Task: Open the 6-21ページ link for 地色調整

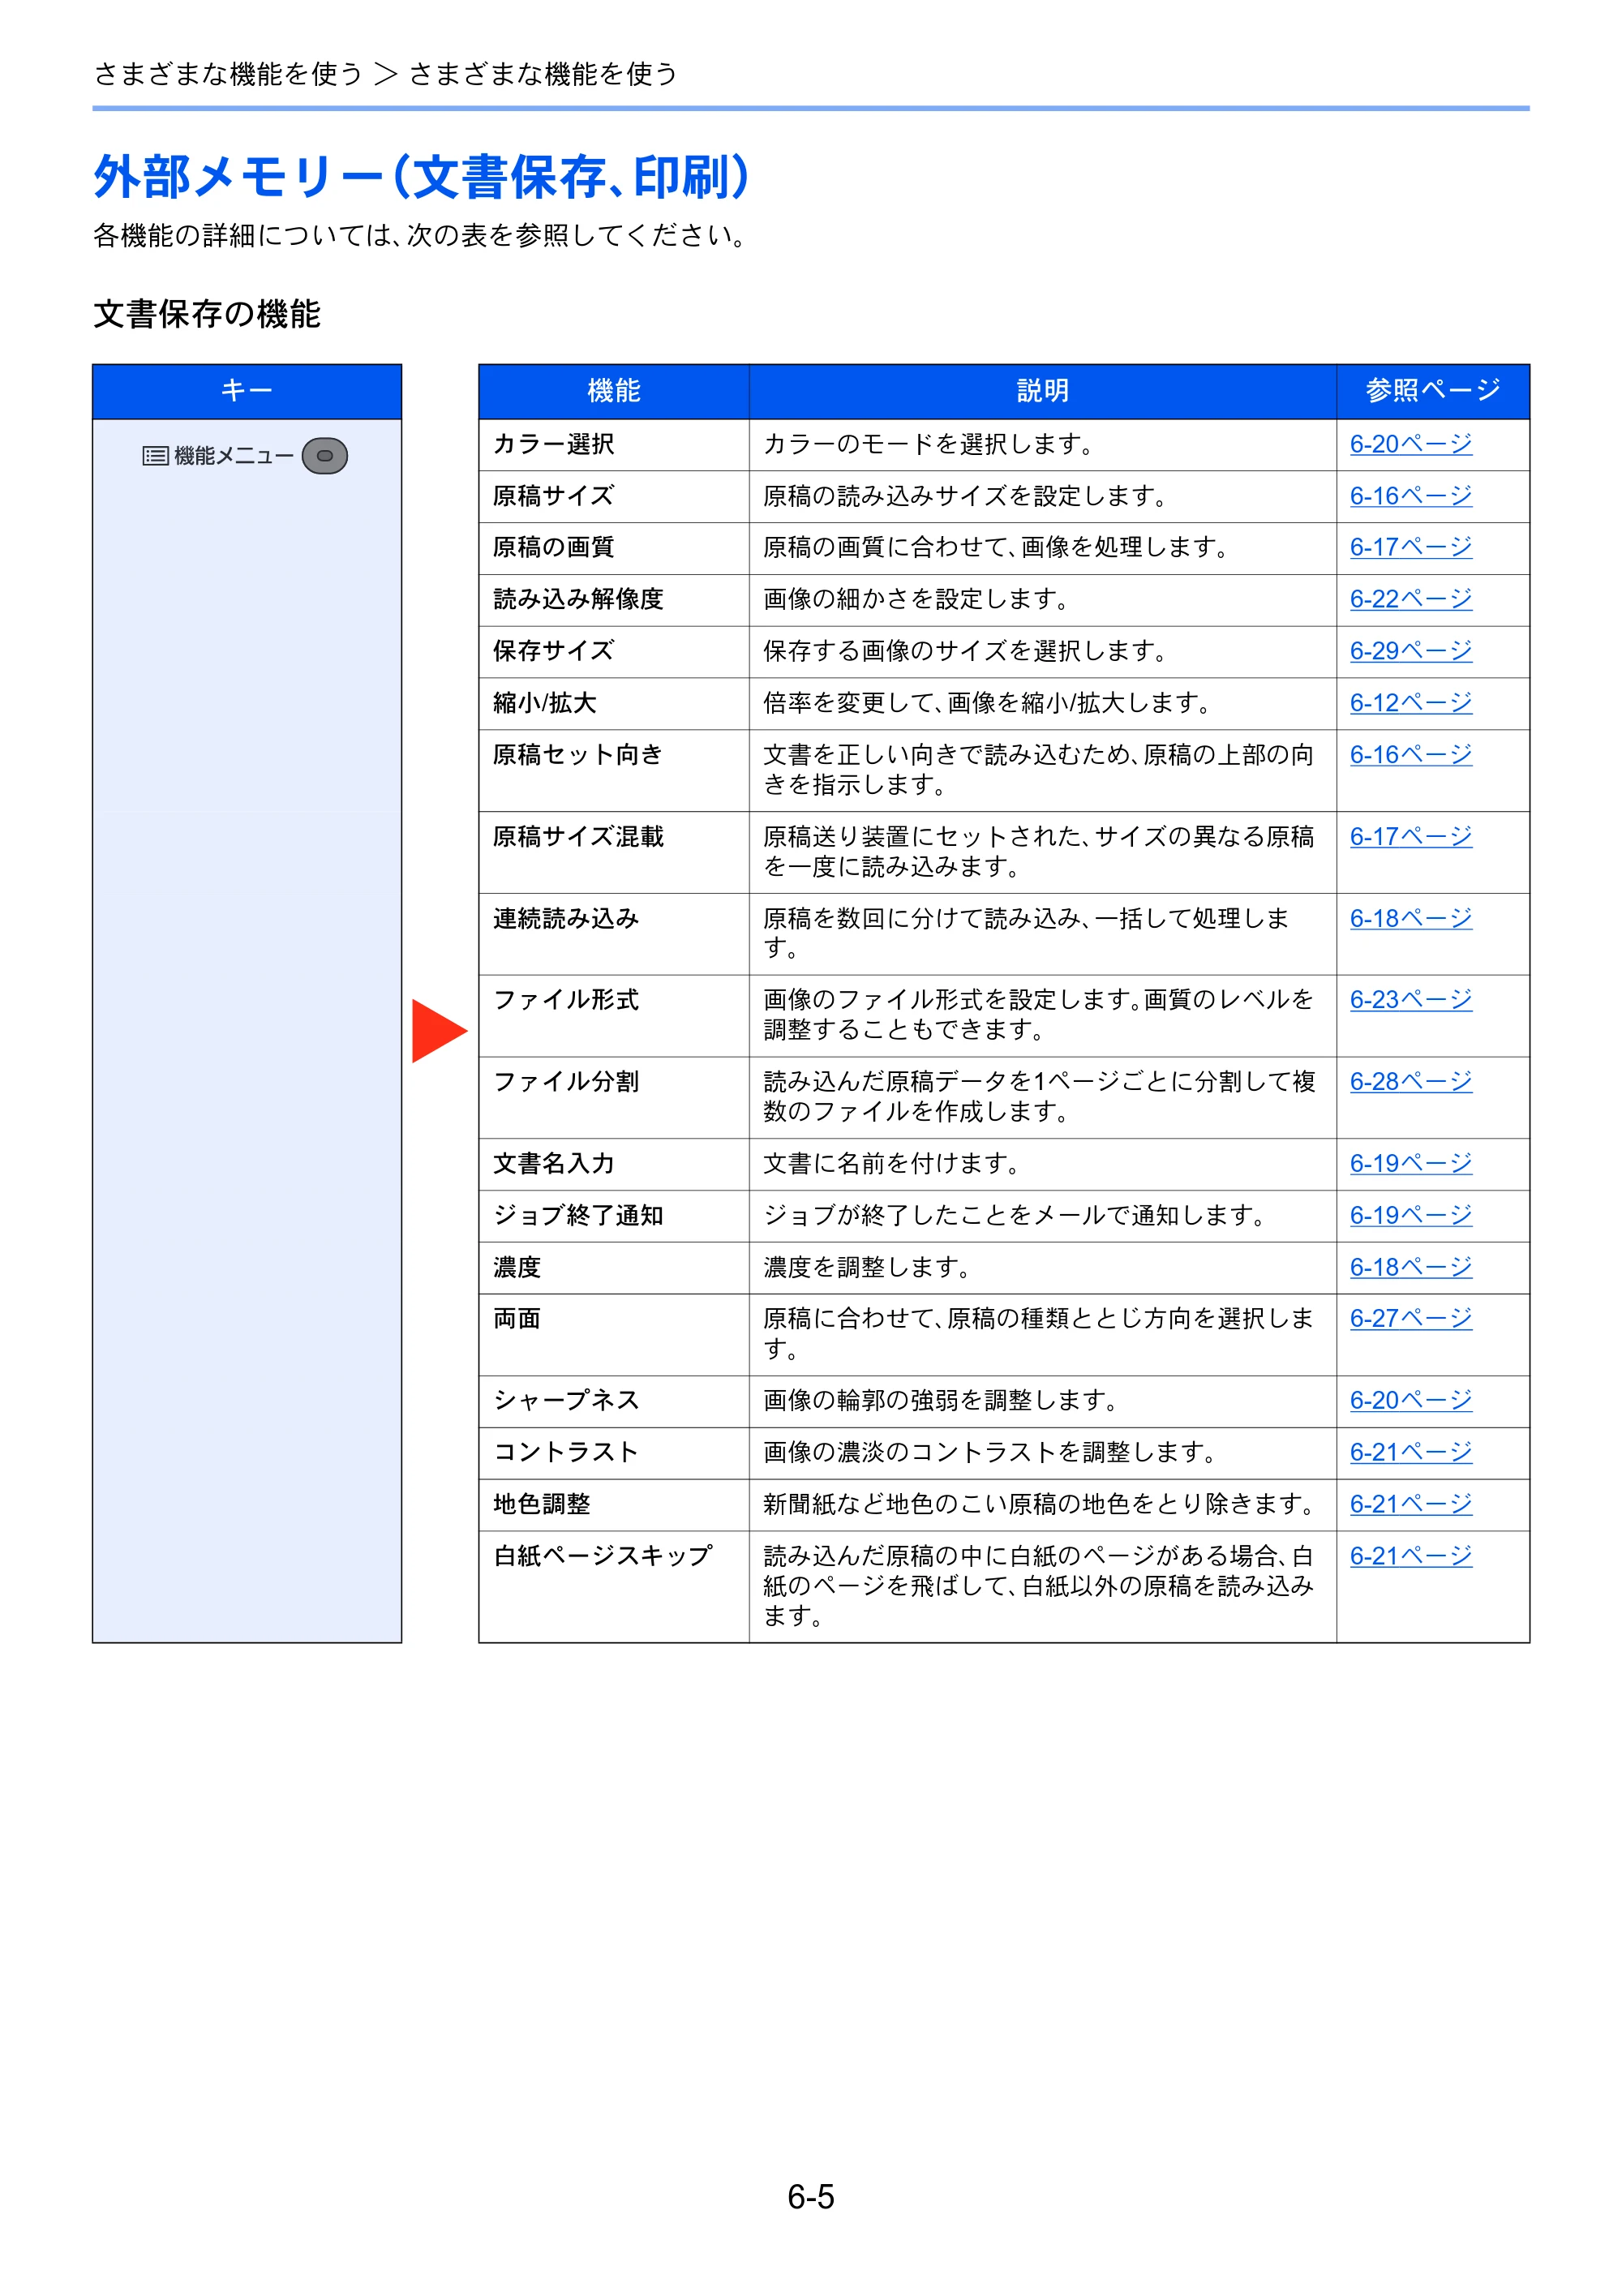Action: point(1410,1505)
